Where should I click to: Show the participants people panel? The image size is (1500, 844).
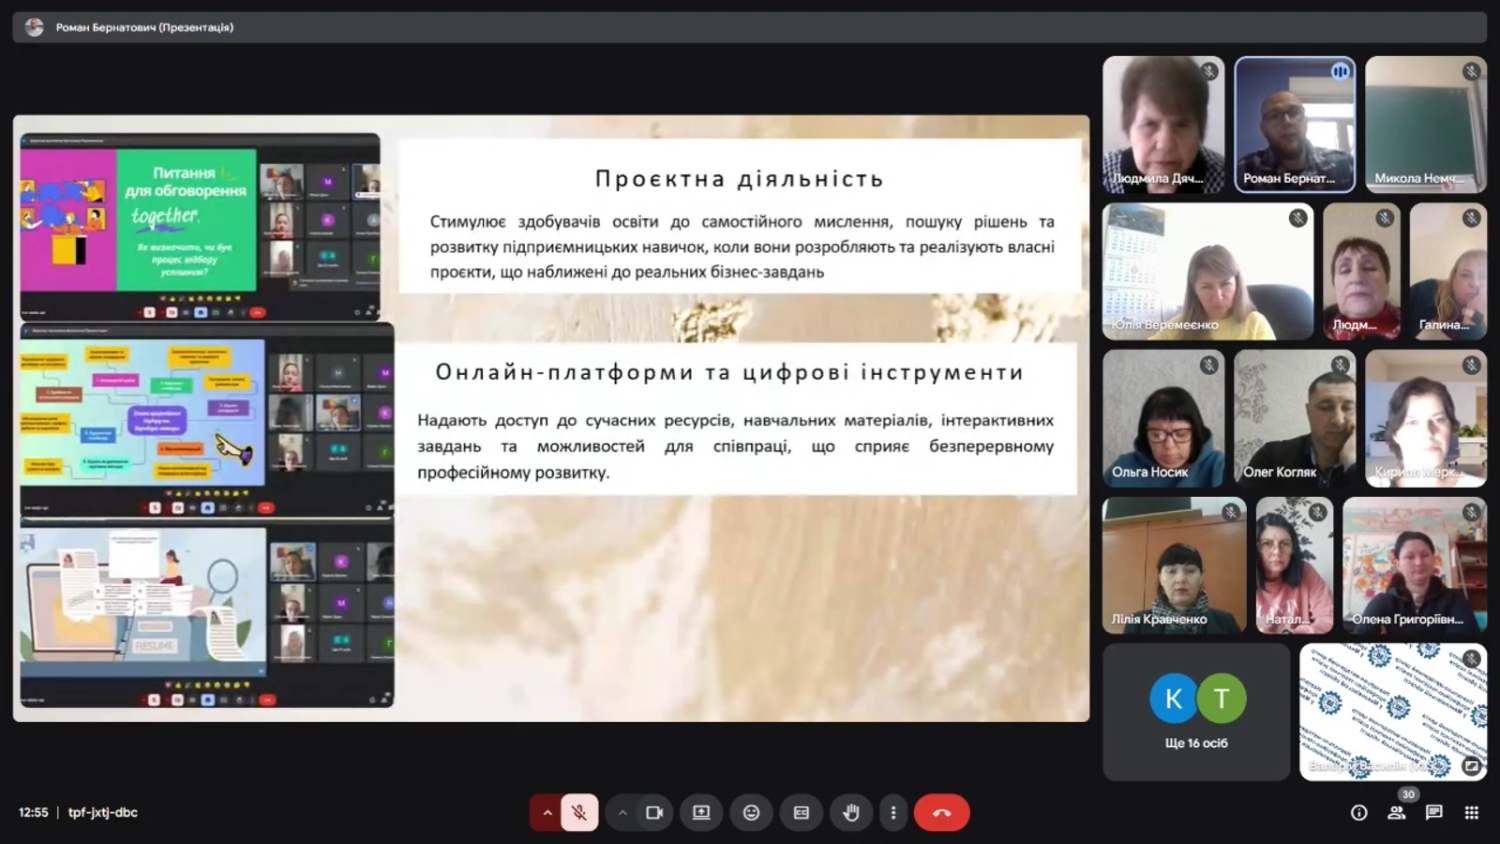point(1396,813)
